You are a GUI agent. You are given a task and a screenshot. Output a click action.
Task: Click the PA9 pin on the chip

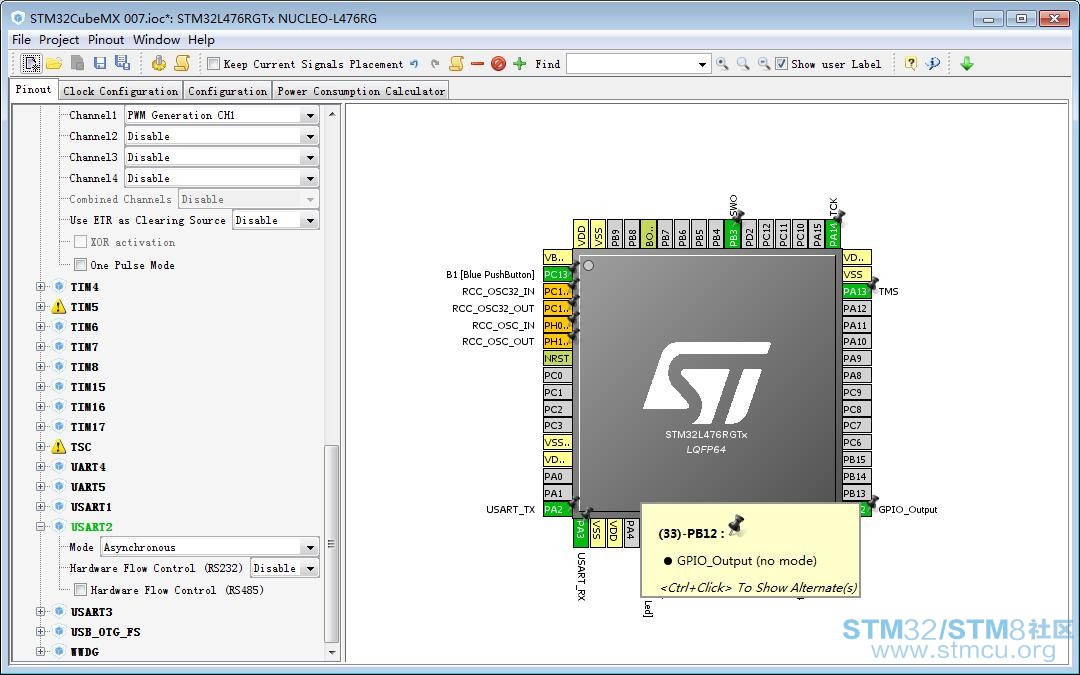(x=856, y=358)
